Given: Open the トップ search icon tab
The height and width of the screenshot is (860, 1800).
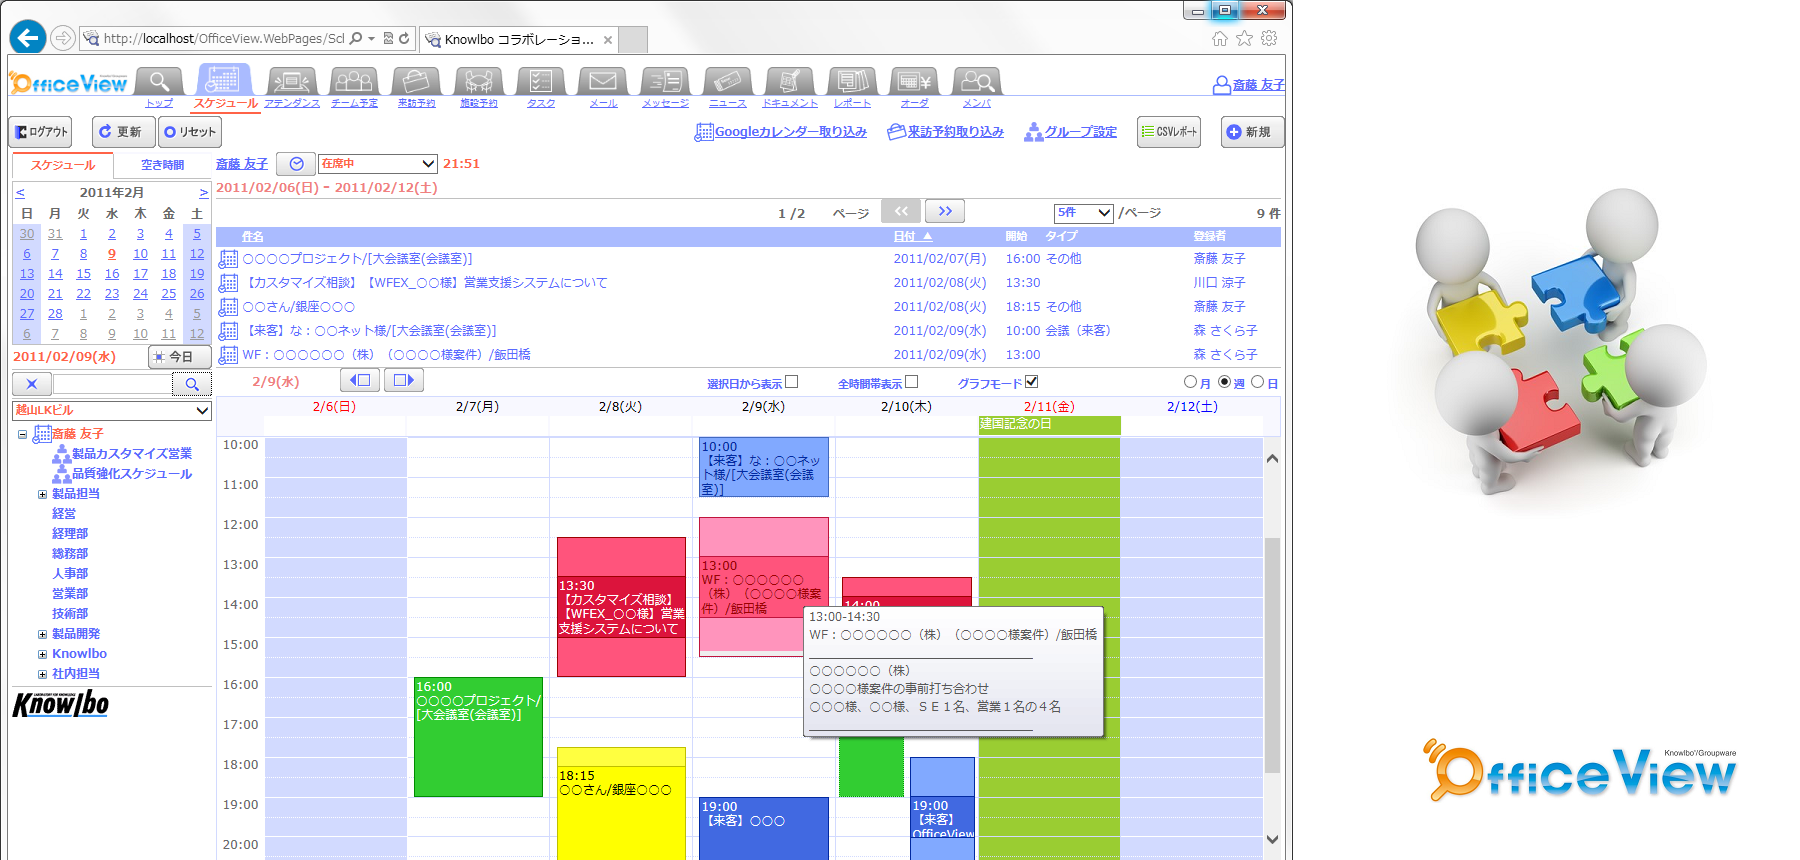Looking at the screenshot, I should [x=159, y=81].
